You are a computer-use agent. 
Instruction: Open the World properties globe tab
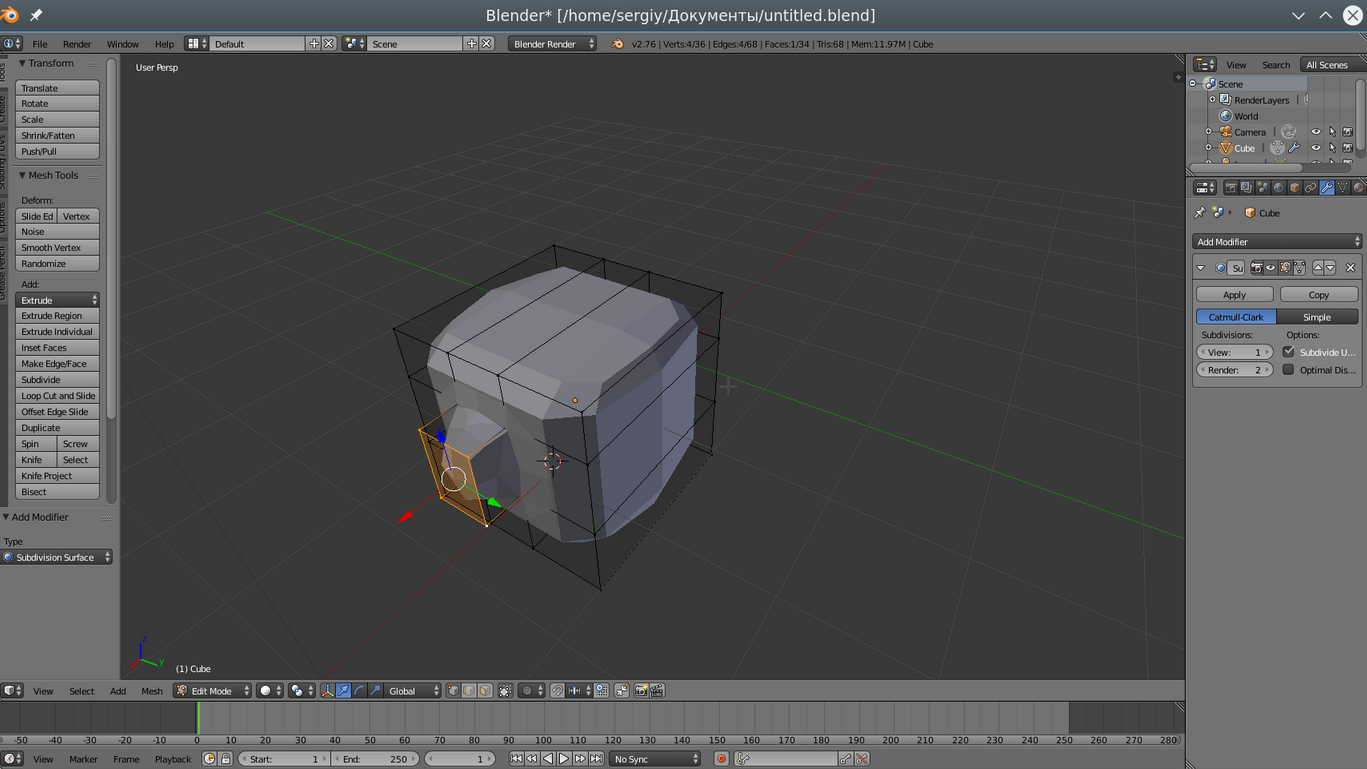coord(1279,188)
